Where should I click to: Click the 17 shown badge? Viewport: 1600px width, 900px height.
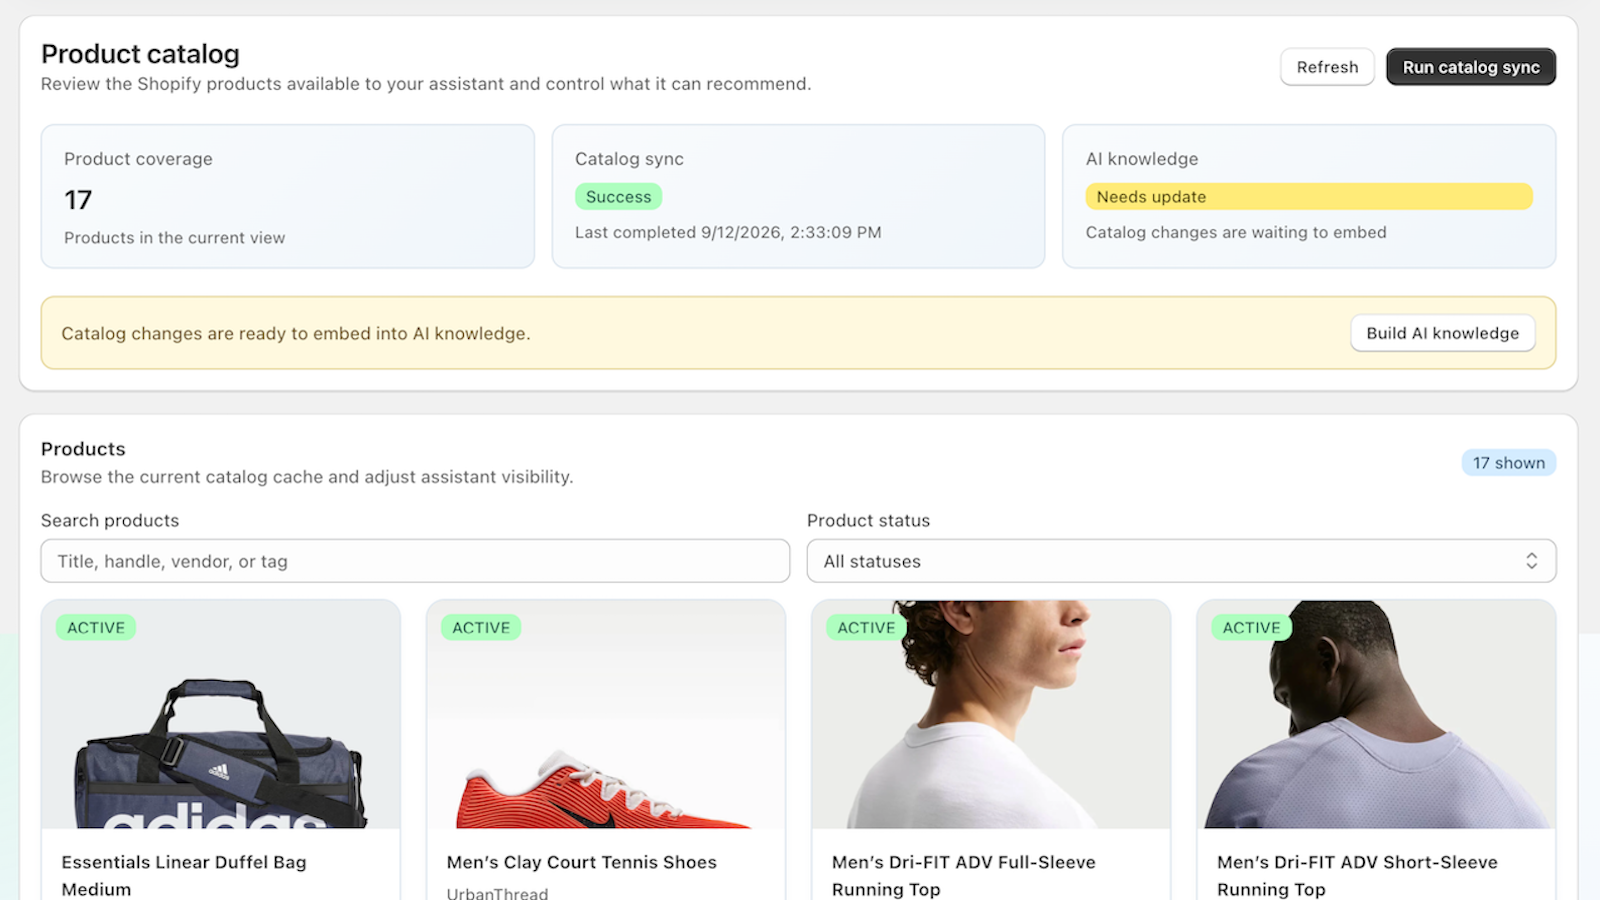[1508, 463]
